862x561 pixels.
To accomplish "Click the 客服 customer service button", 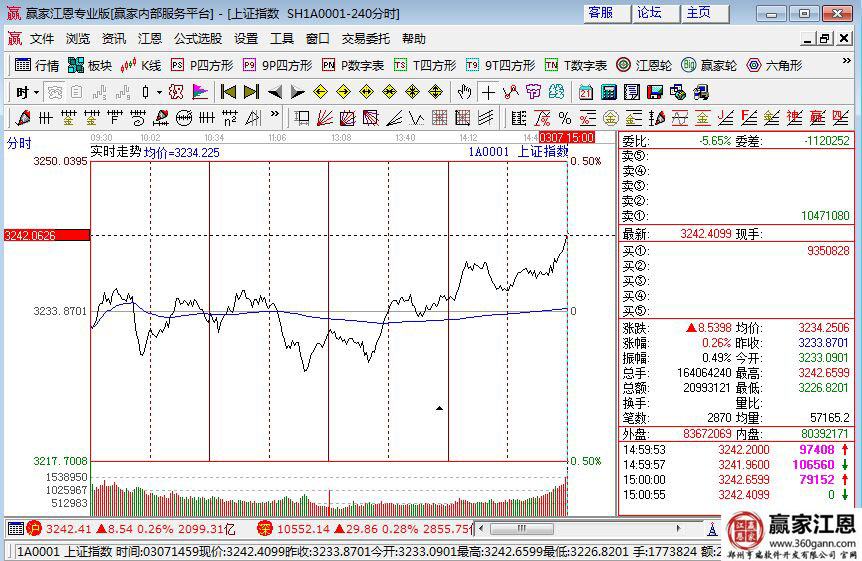I will [600, 13].
